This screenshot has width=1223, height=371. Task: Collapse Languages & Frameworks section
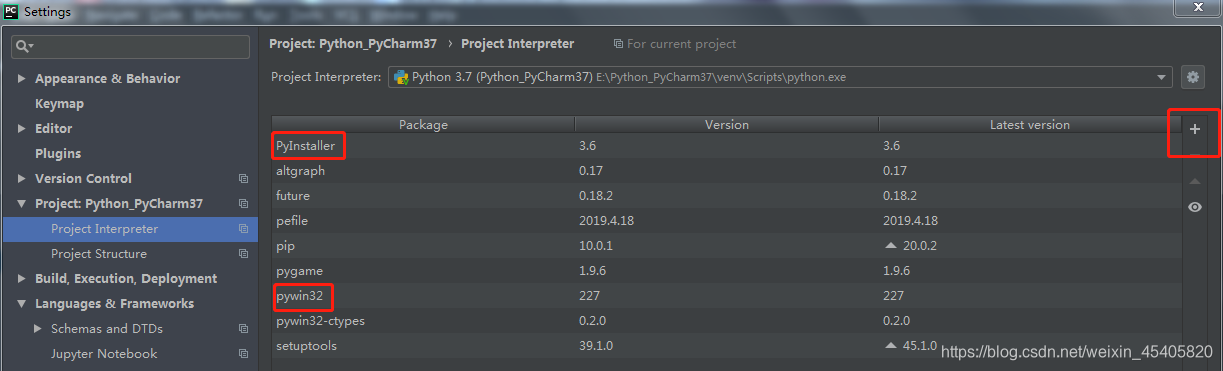pyautogui.click(x=22, y=304)
